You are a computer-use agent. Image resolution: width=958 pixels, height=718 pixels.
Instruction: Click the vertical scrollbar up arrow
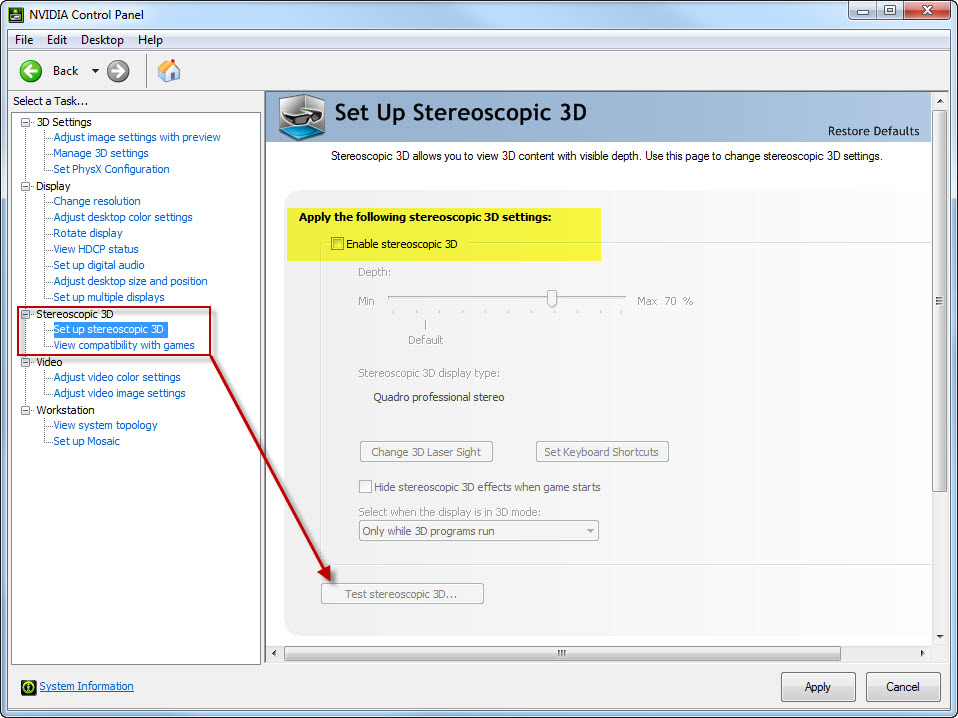pos(940,101)
